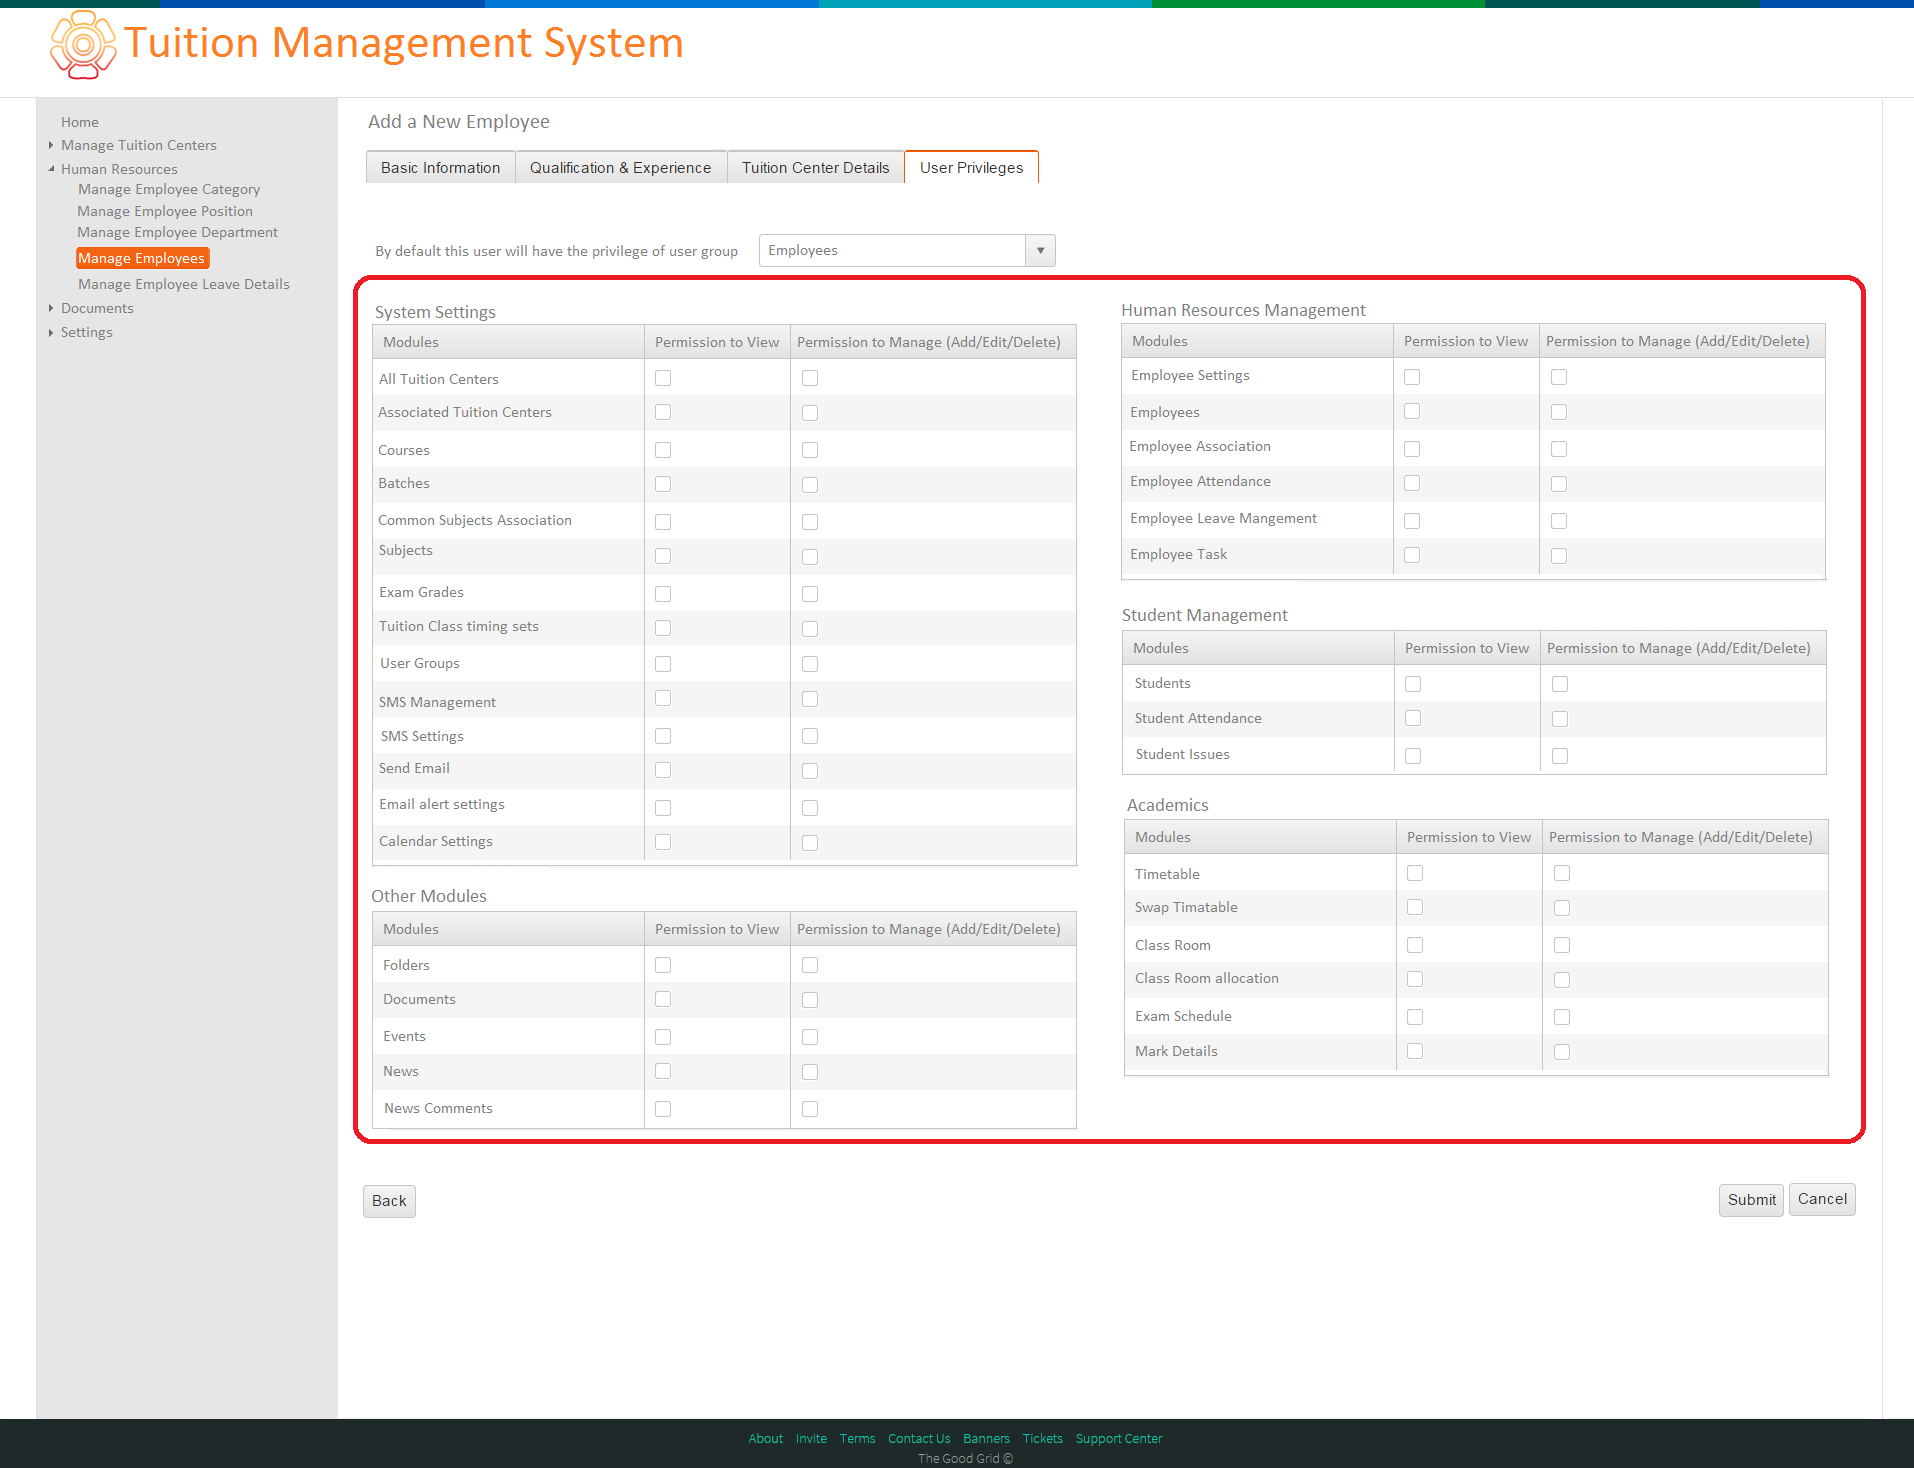Check manage permission for Courses
1914x1468 pixels.
tap(810, 450)
